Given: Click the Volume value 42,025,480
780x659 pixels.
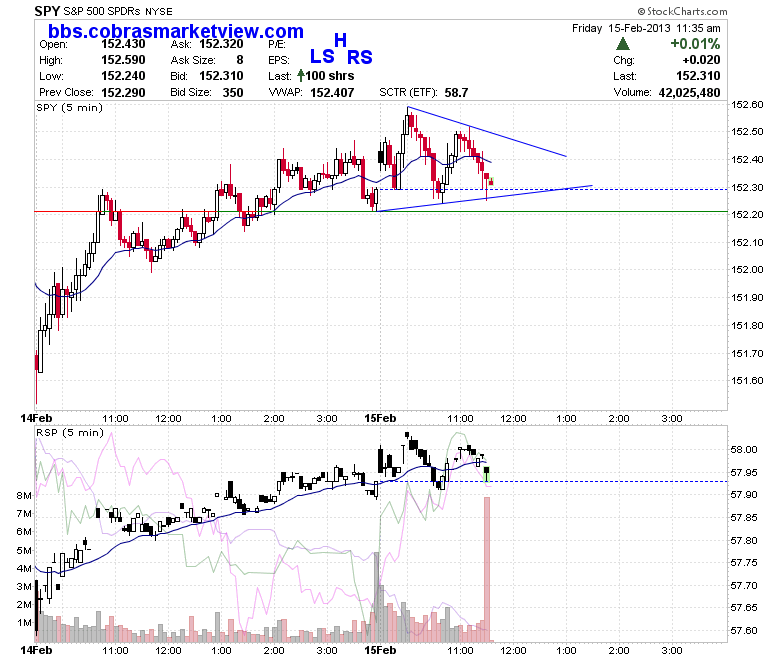Looking at the screenshot, I should (x=689, y=93).
